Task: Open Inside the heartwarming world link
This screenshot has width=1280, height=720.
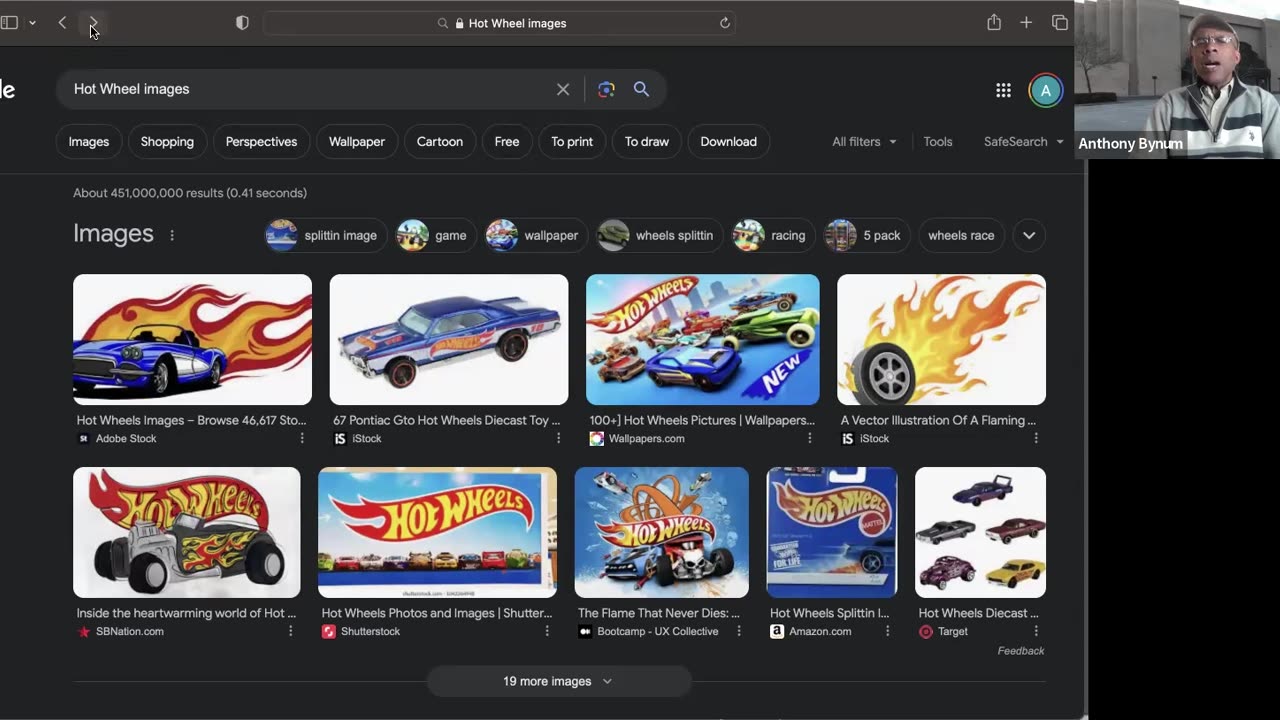Action: [x=186, y=613]
